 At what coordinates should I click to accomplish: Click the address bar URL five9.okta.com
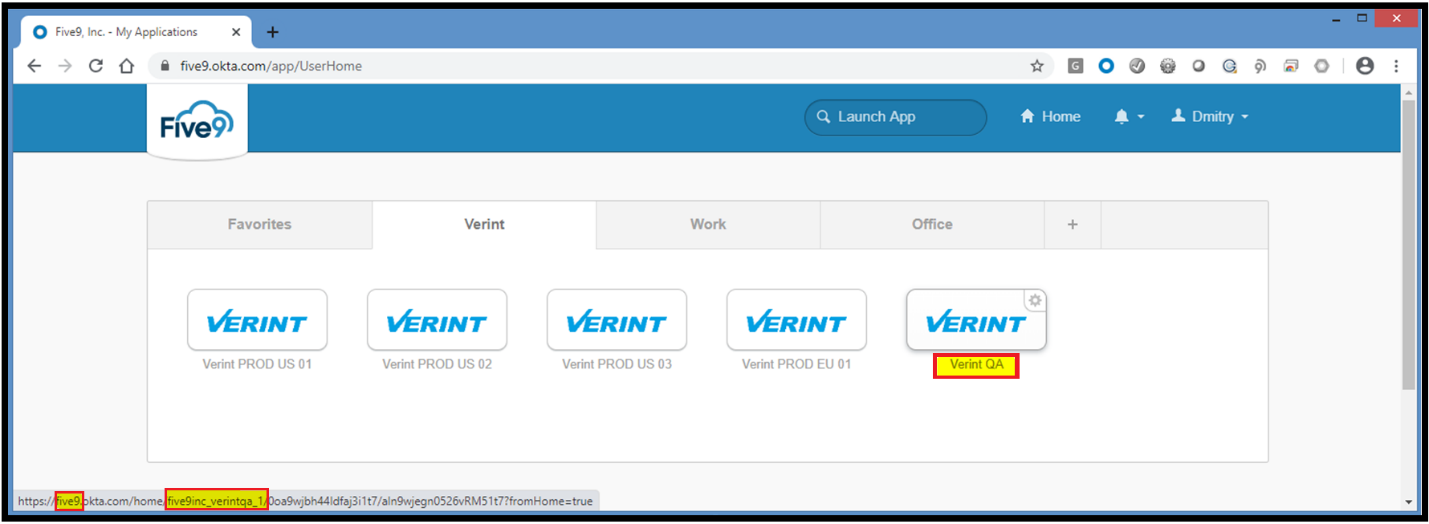[271, 66]
